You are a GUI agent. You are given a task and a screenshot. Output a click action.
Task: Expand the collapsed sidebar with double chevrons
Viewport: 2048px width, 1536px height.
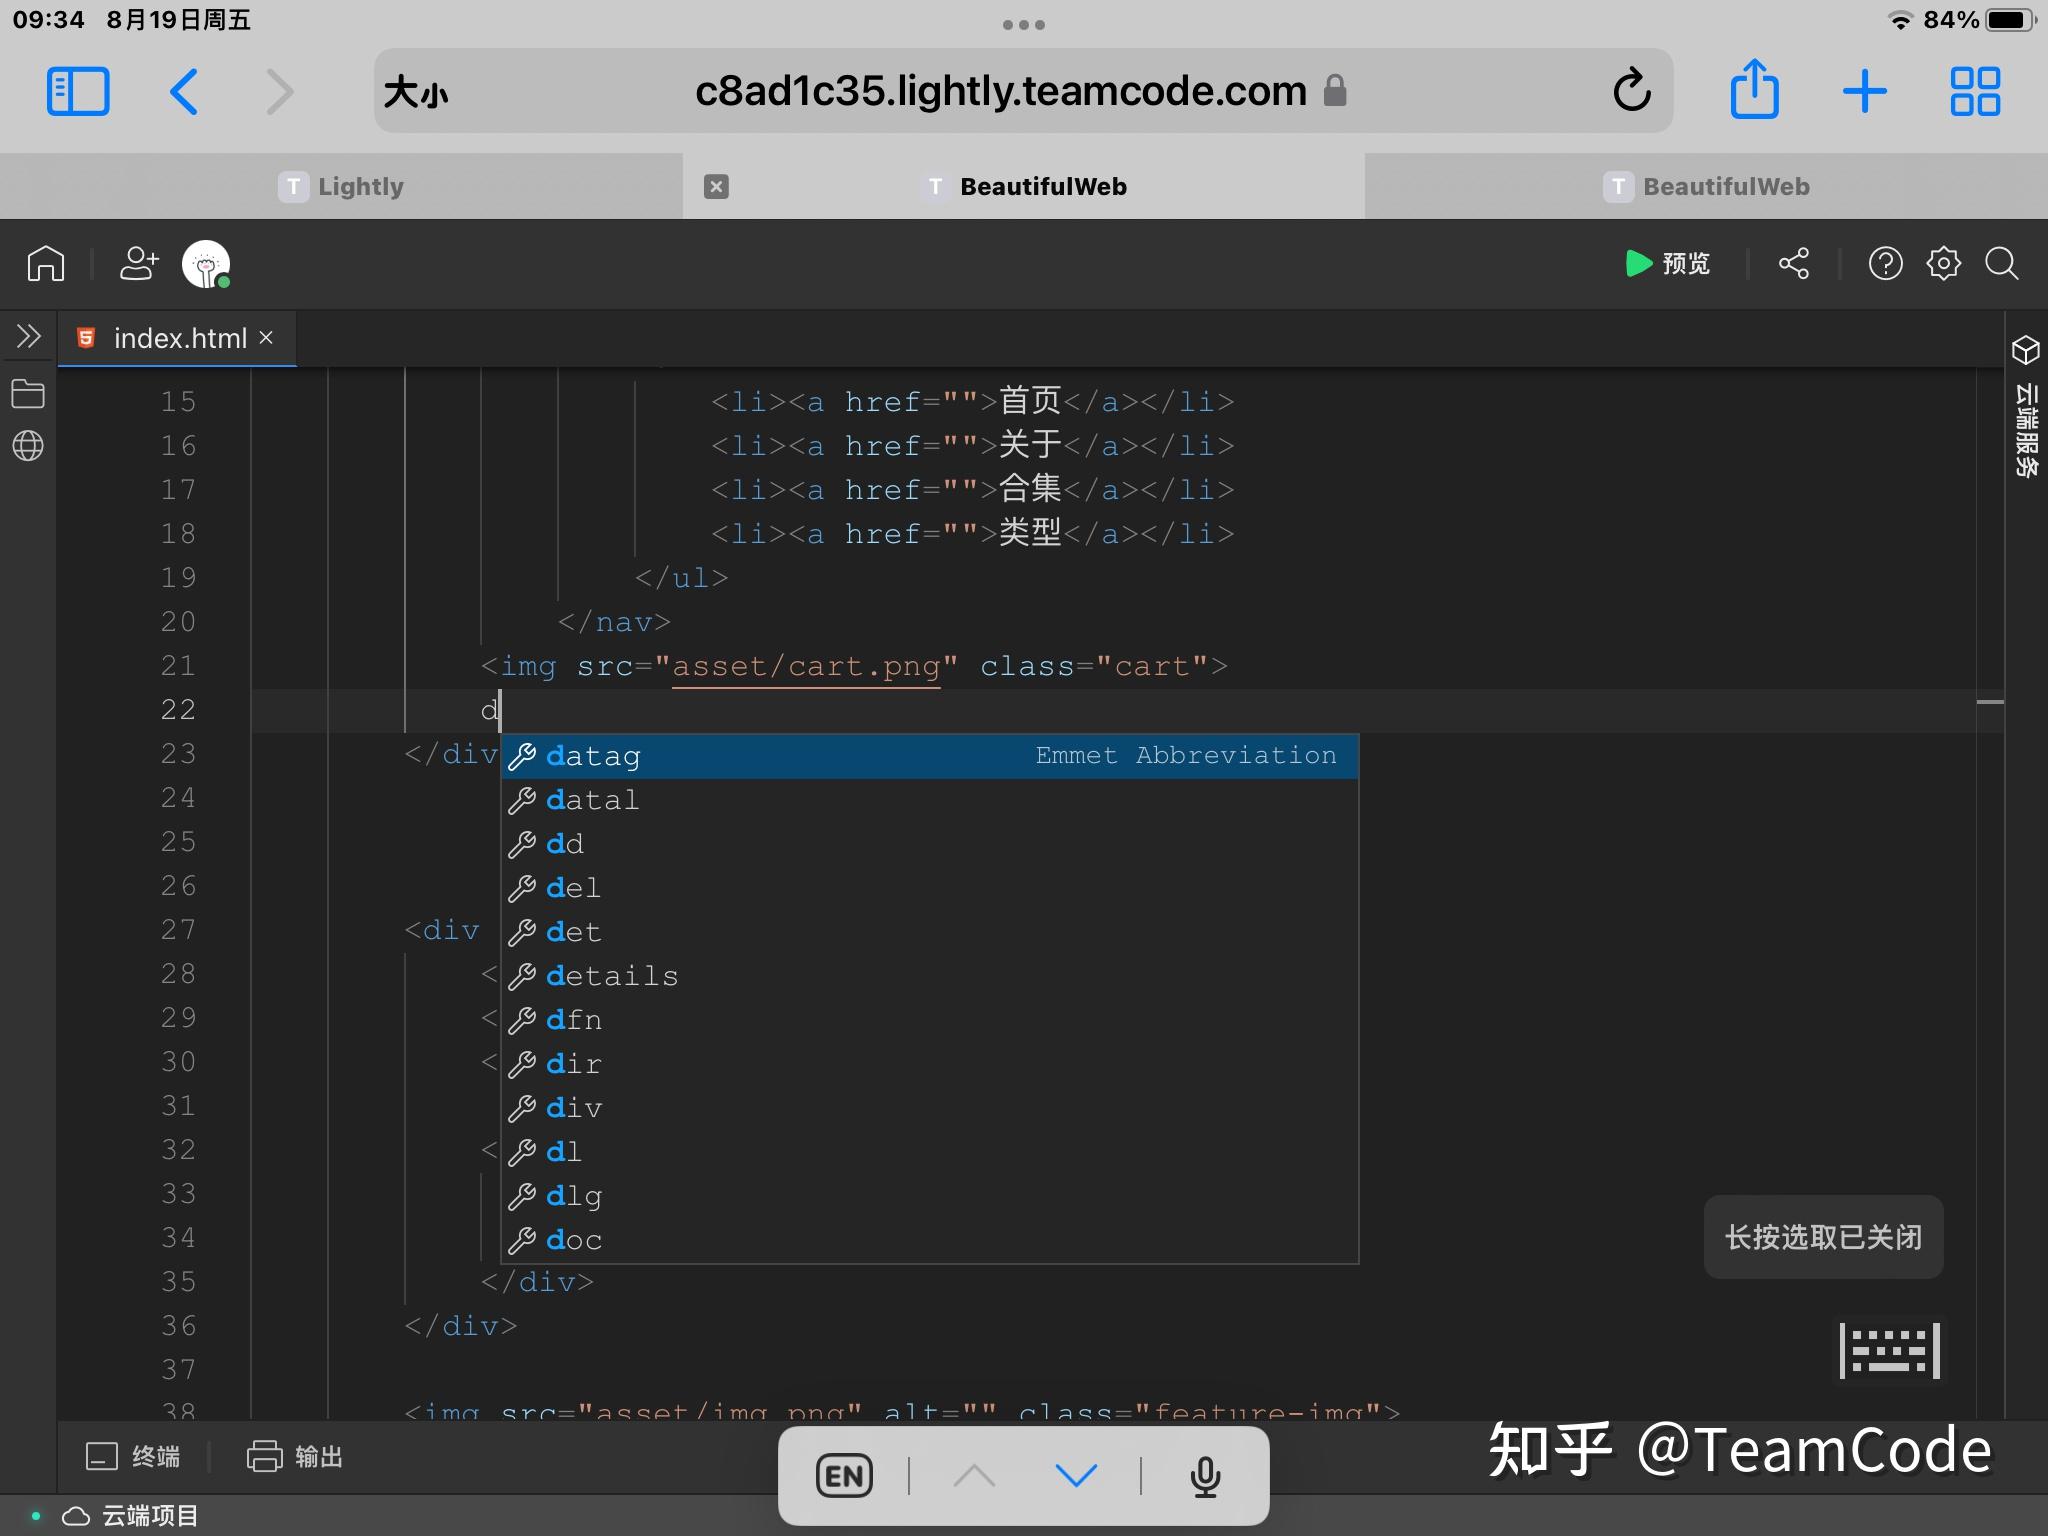[27, 336]
